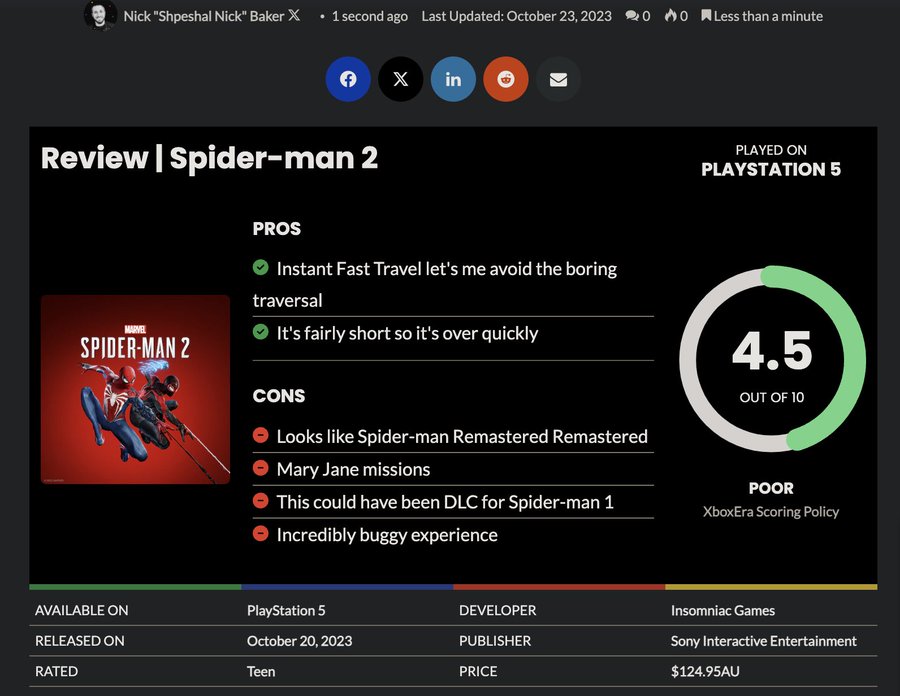This screenshot has width=900, height=696.
Task: Click red minus beside DLC for Spider-man 1
Action: 261,500
